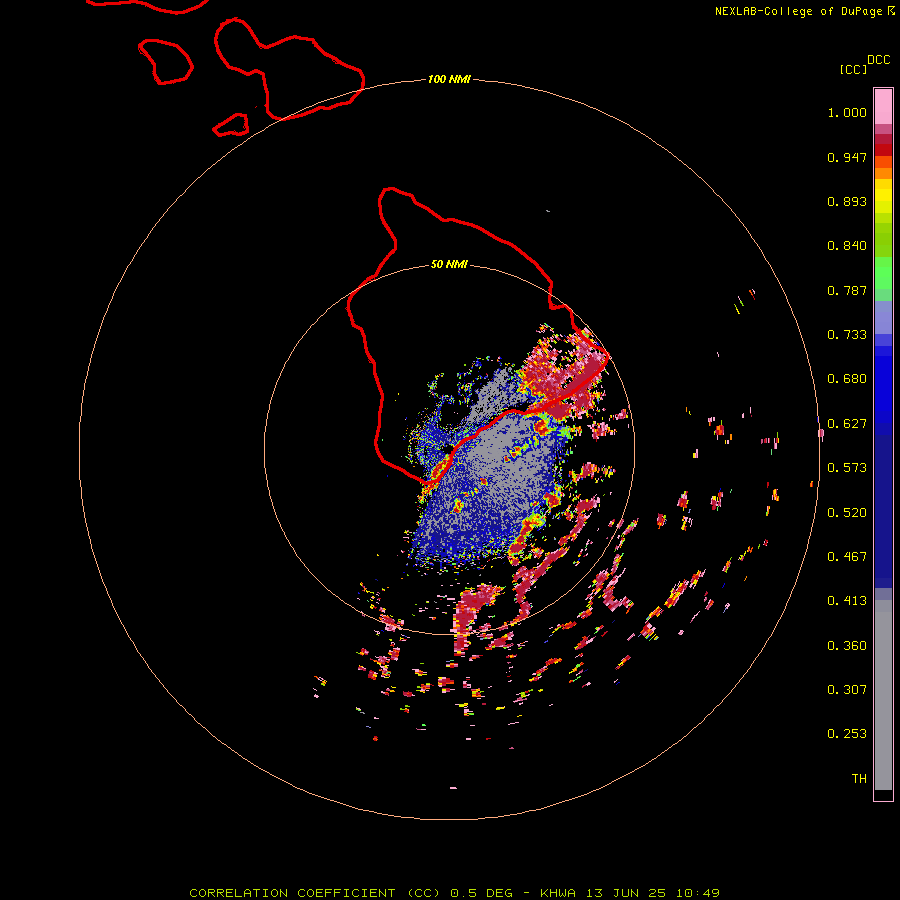Click the 0.733 scale value
900x900 pixels.
point(847,335)
